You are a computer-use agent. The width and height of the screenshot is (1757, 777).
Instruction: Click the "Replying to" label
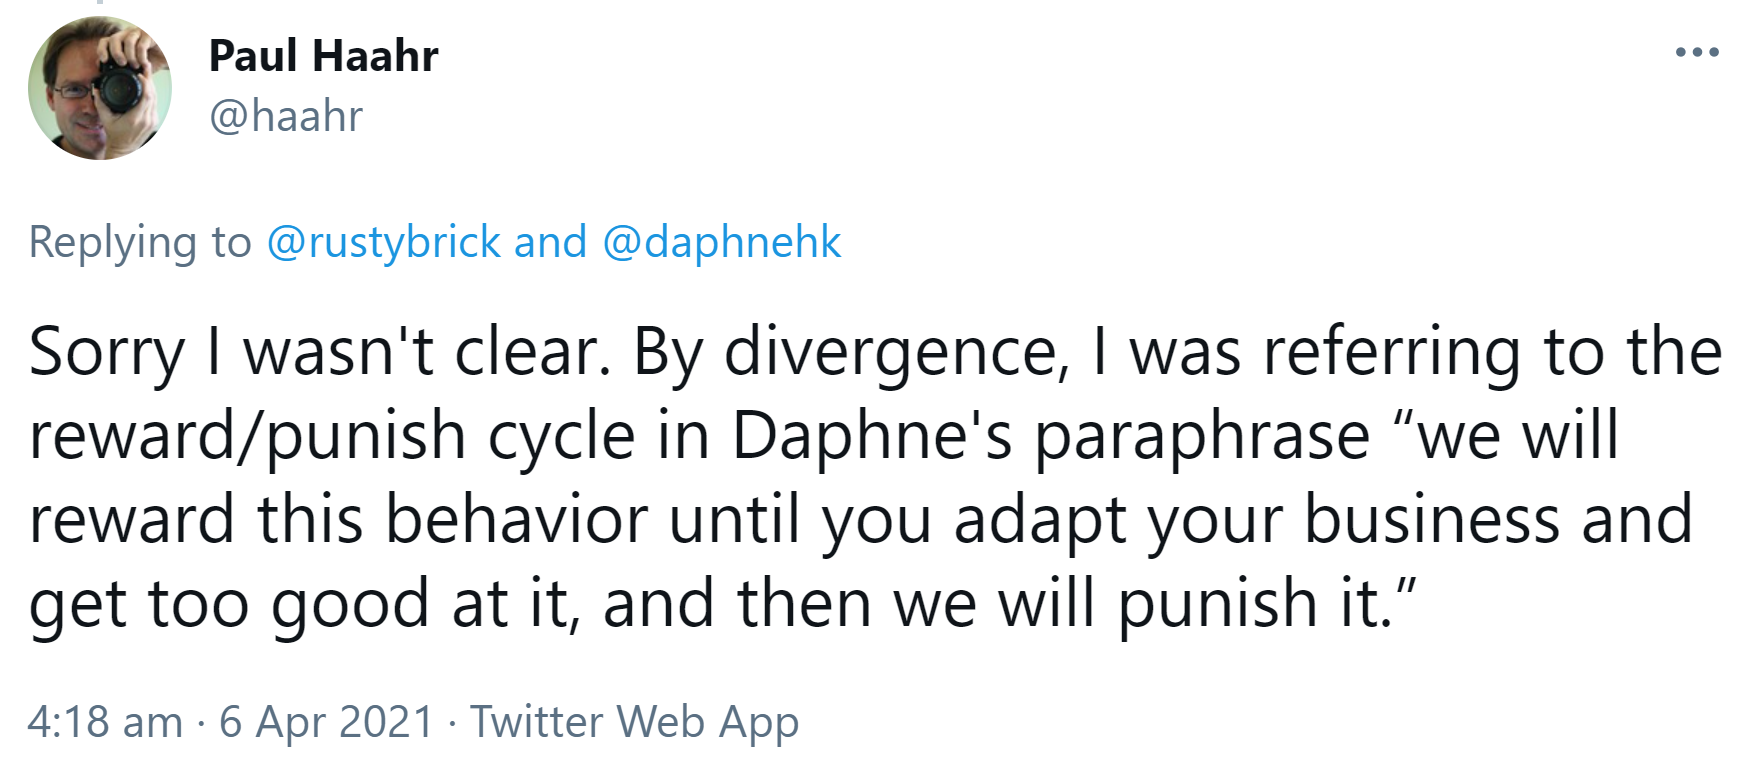tap(140, 242)
